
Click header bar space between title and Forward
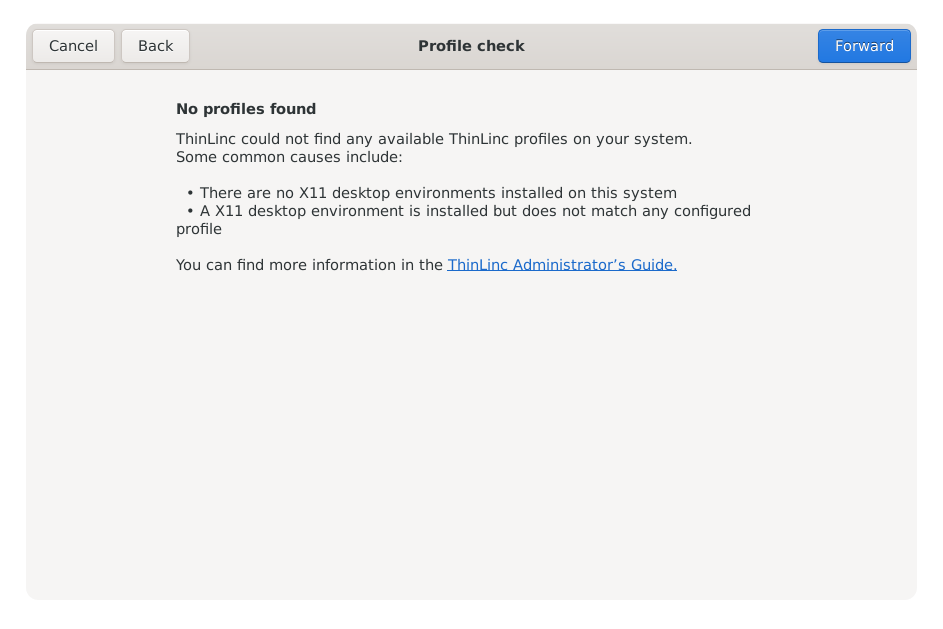pyautogui.click(x=671, y=46)
